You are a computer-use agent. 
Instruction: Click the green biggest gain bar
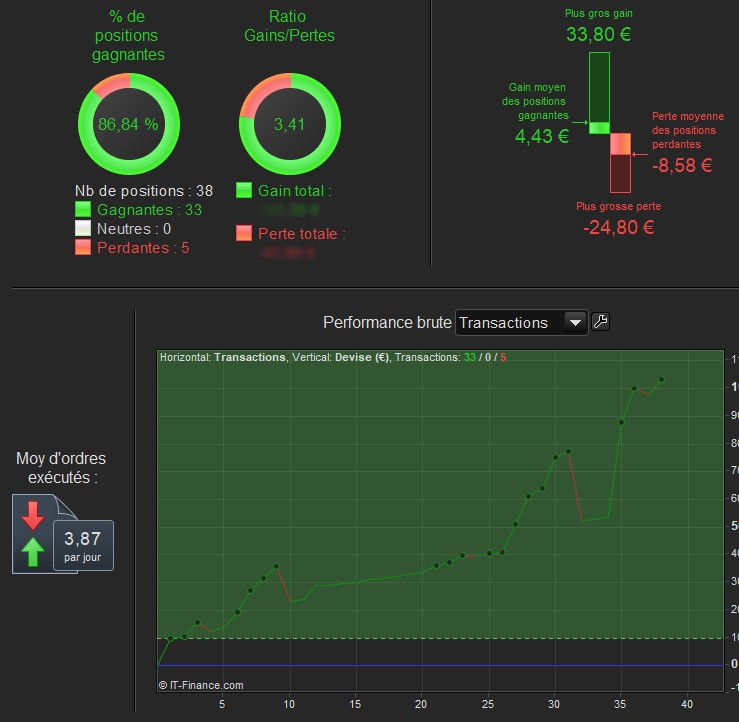599,93
